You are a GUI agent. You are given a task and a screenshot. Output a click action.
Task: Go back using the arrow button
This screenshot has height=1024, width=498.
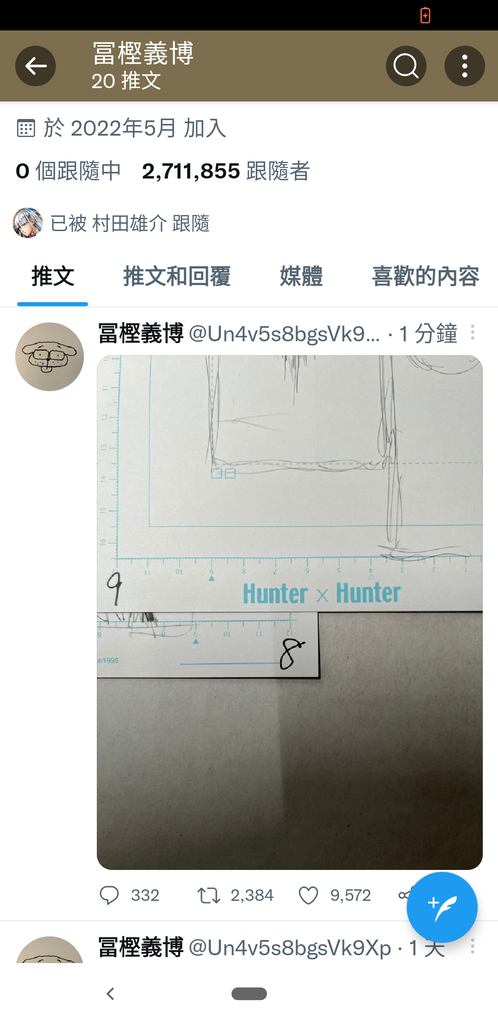tap(35, 66)
